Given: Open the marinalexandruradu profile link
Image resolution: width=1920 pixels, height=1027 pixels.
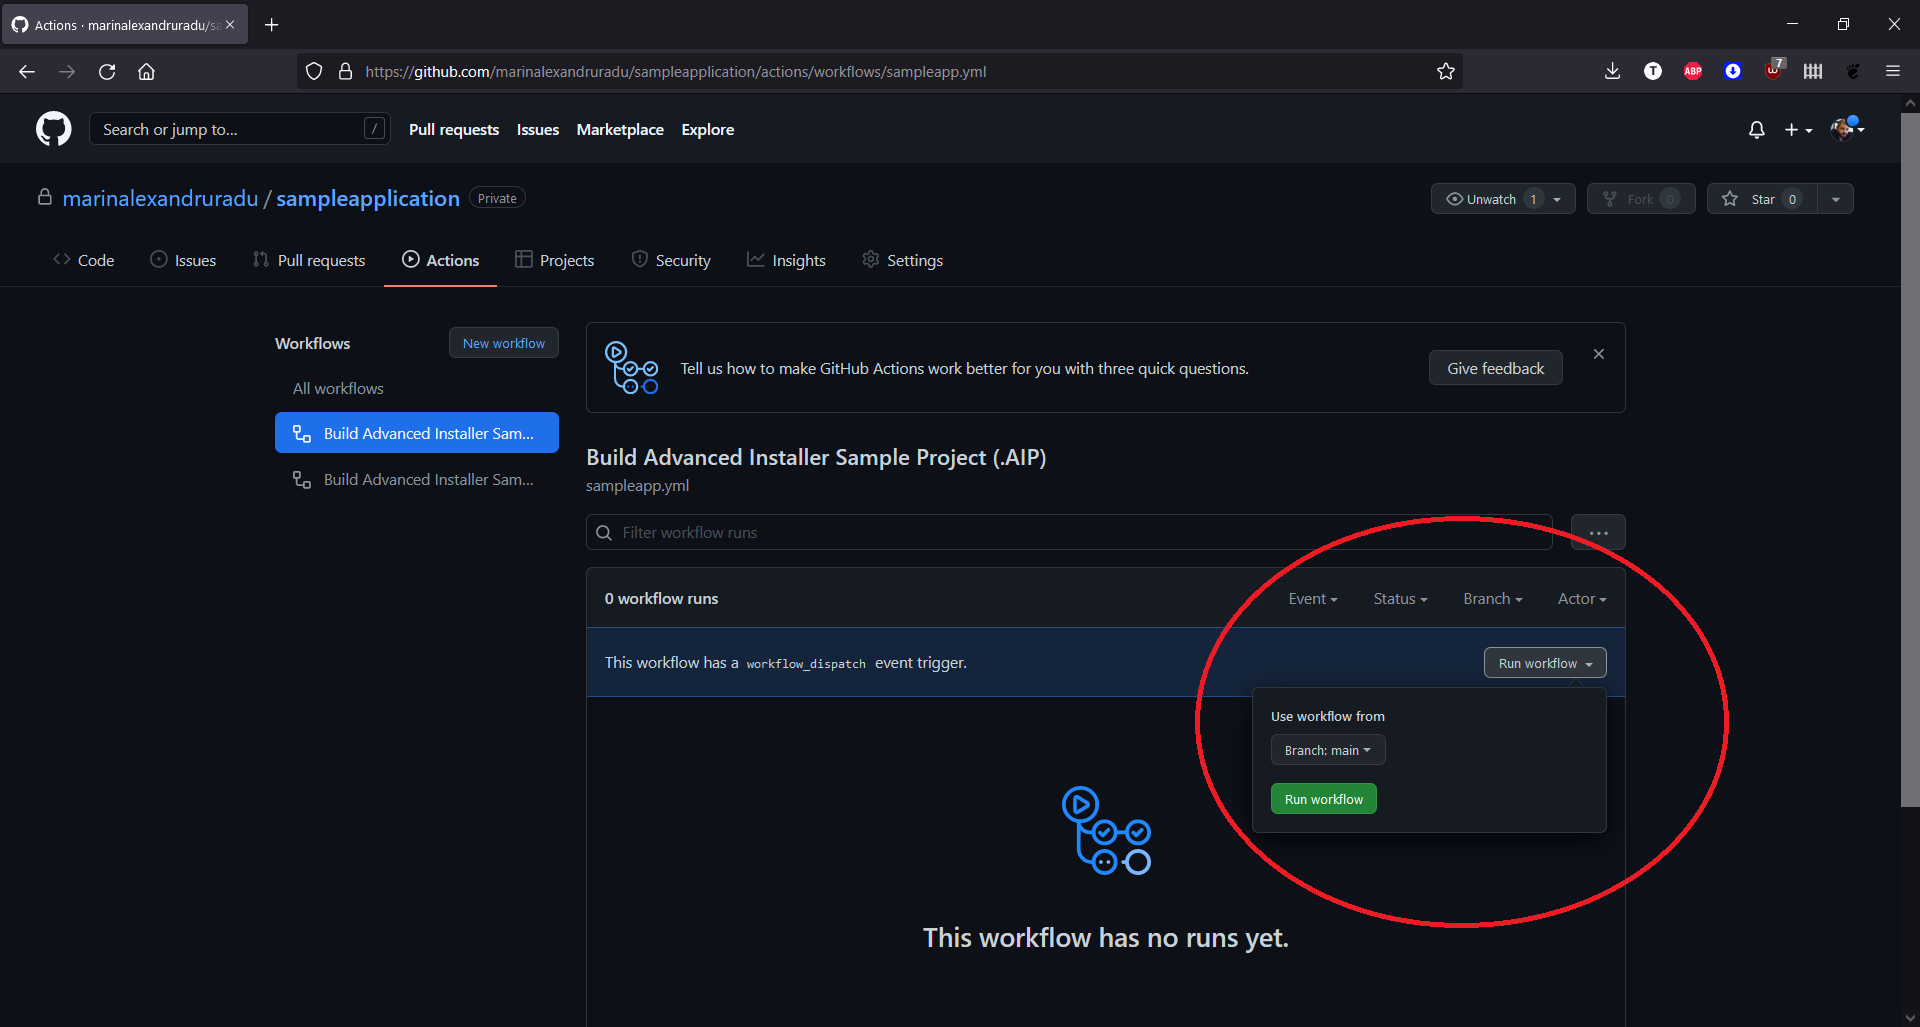Looking at the screenshot, I should (160, 198).
